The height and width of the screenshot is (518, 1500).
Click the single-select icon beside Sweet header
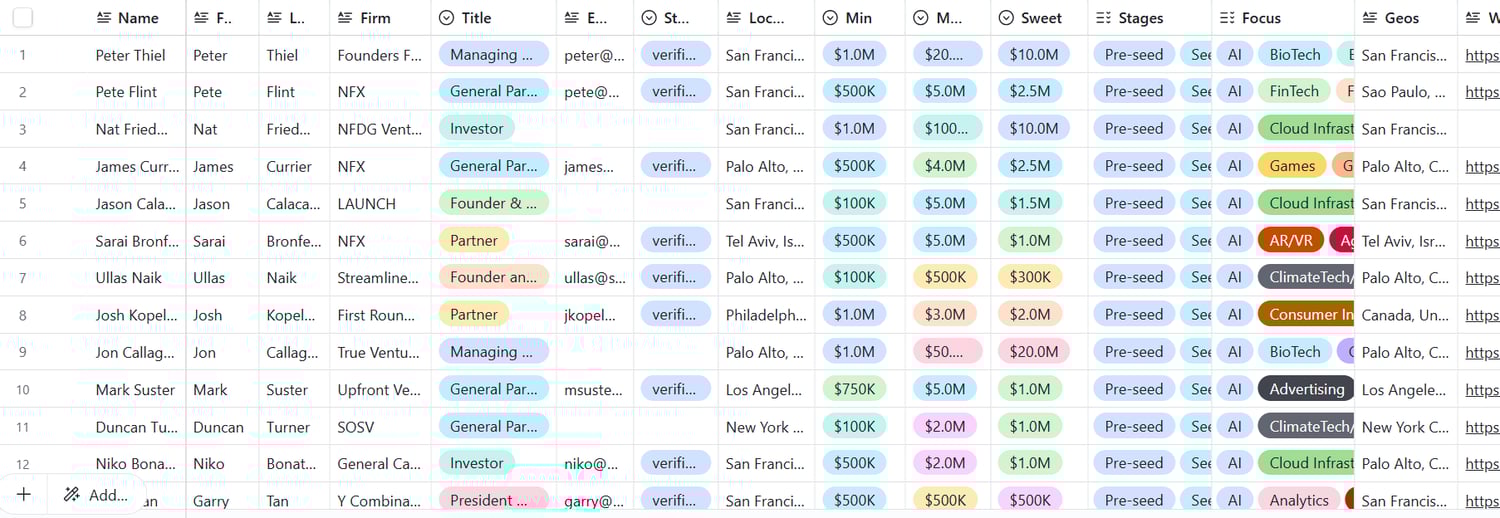click(x=1006, y=18)
